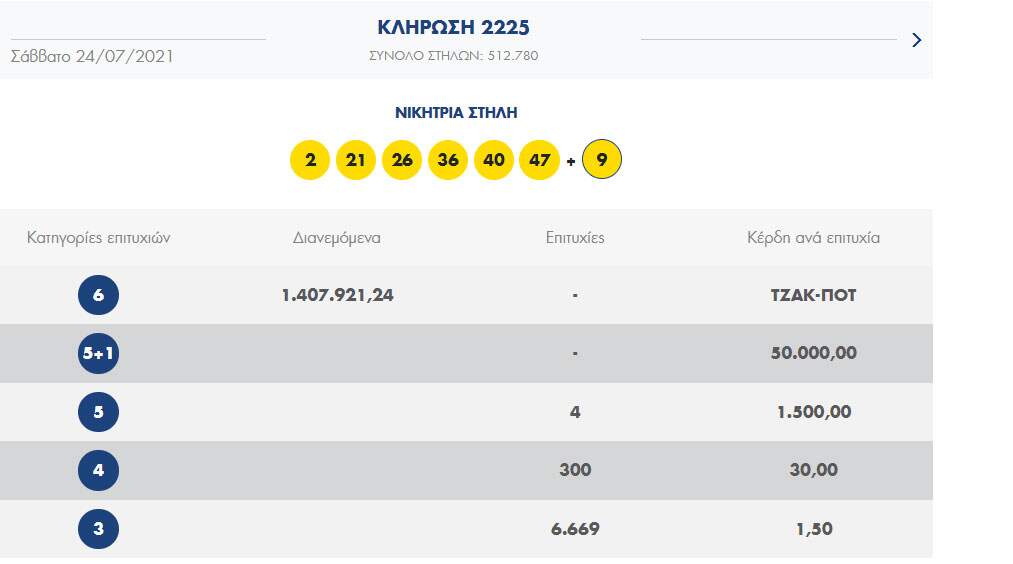Select the yellow ball numbered 40
The width and height of the screenshot is (1013, 564).
coord(494,160)
